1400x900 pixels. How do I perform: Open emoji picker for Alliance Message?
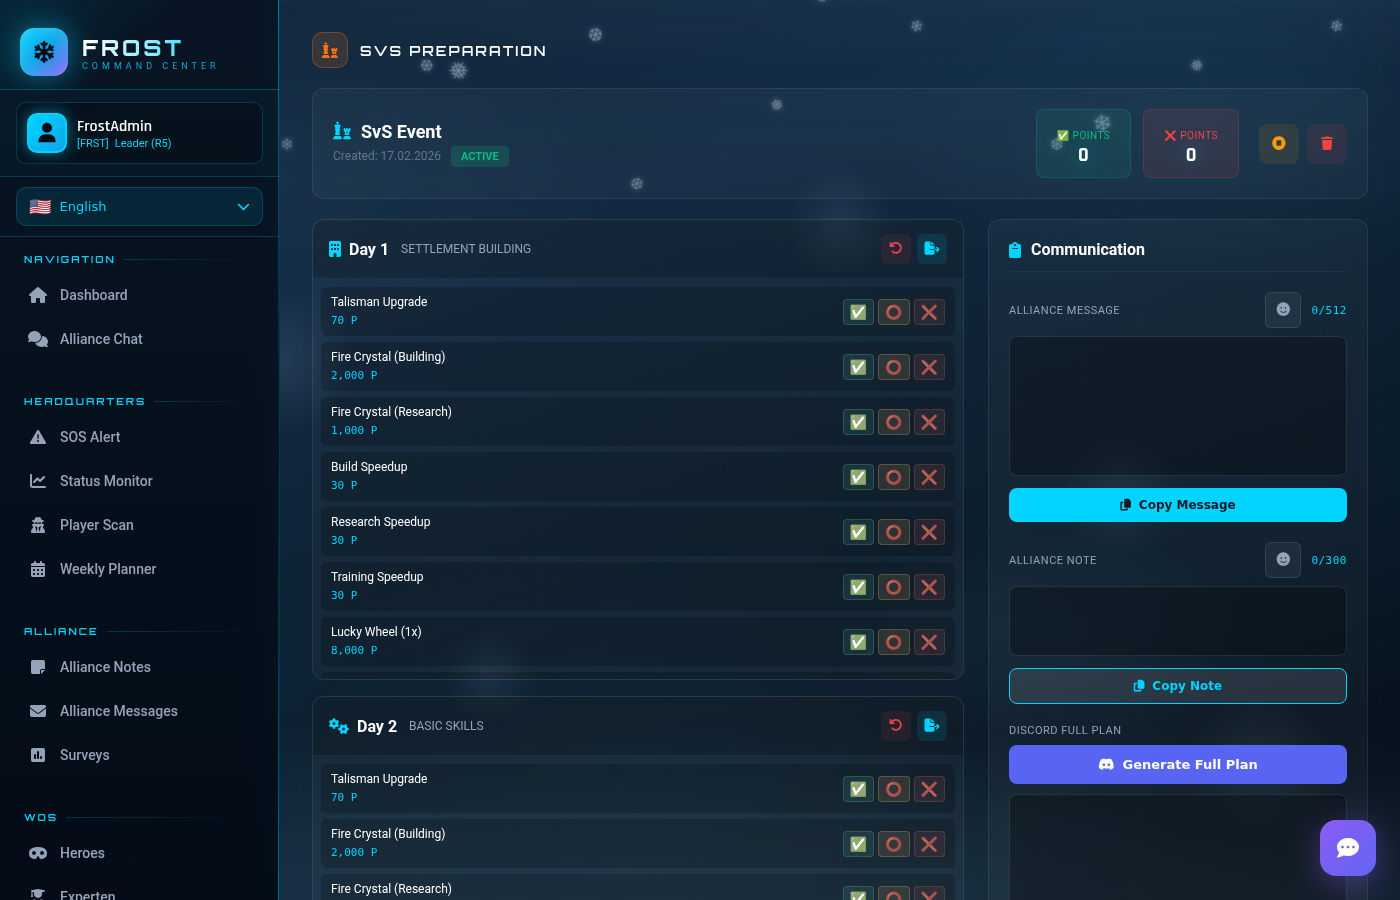pos(1283,310)
